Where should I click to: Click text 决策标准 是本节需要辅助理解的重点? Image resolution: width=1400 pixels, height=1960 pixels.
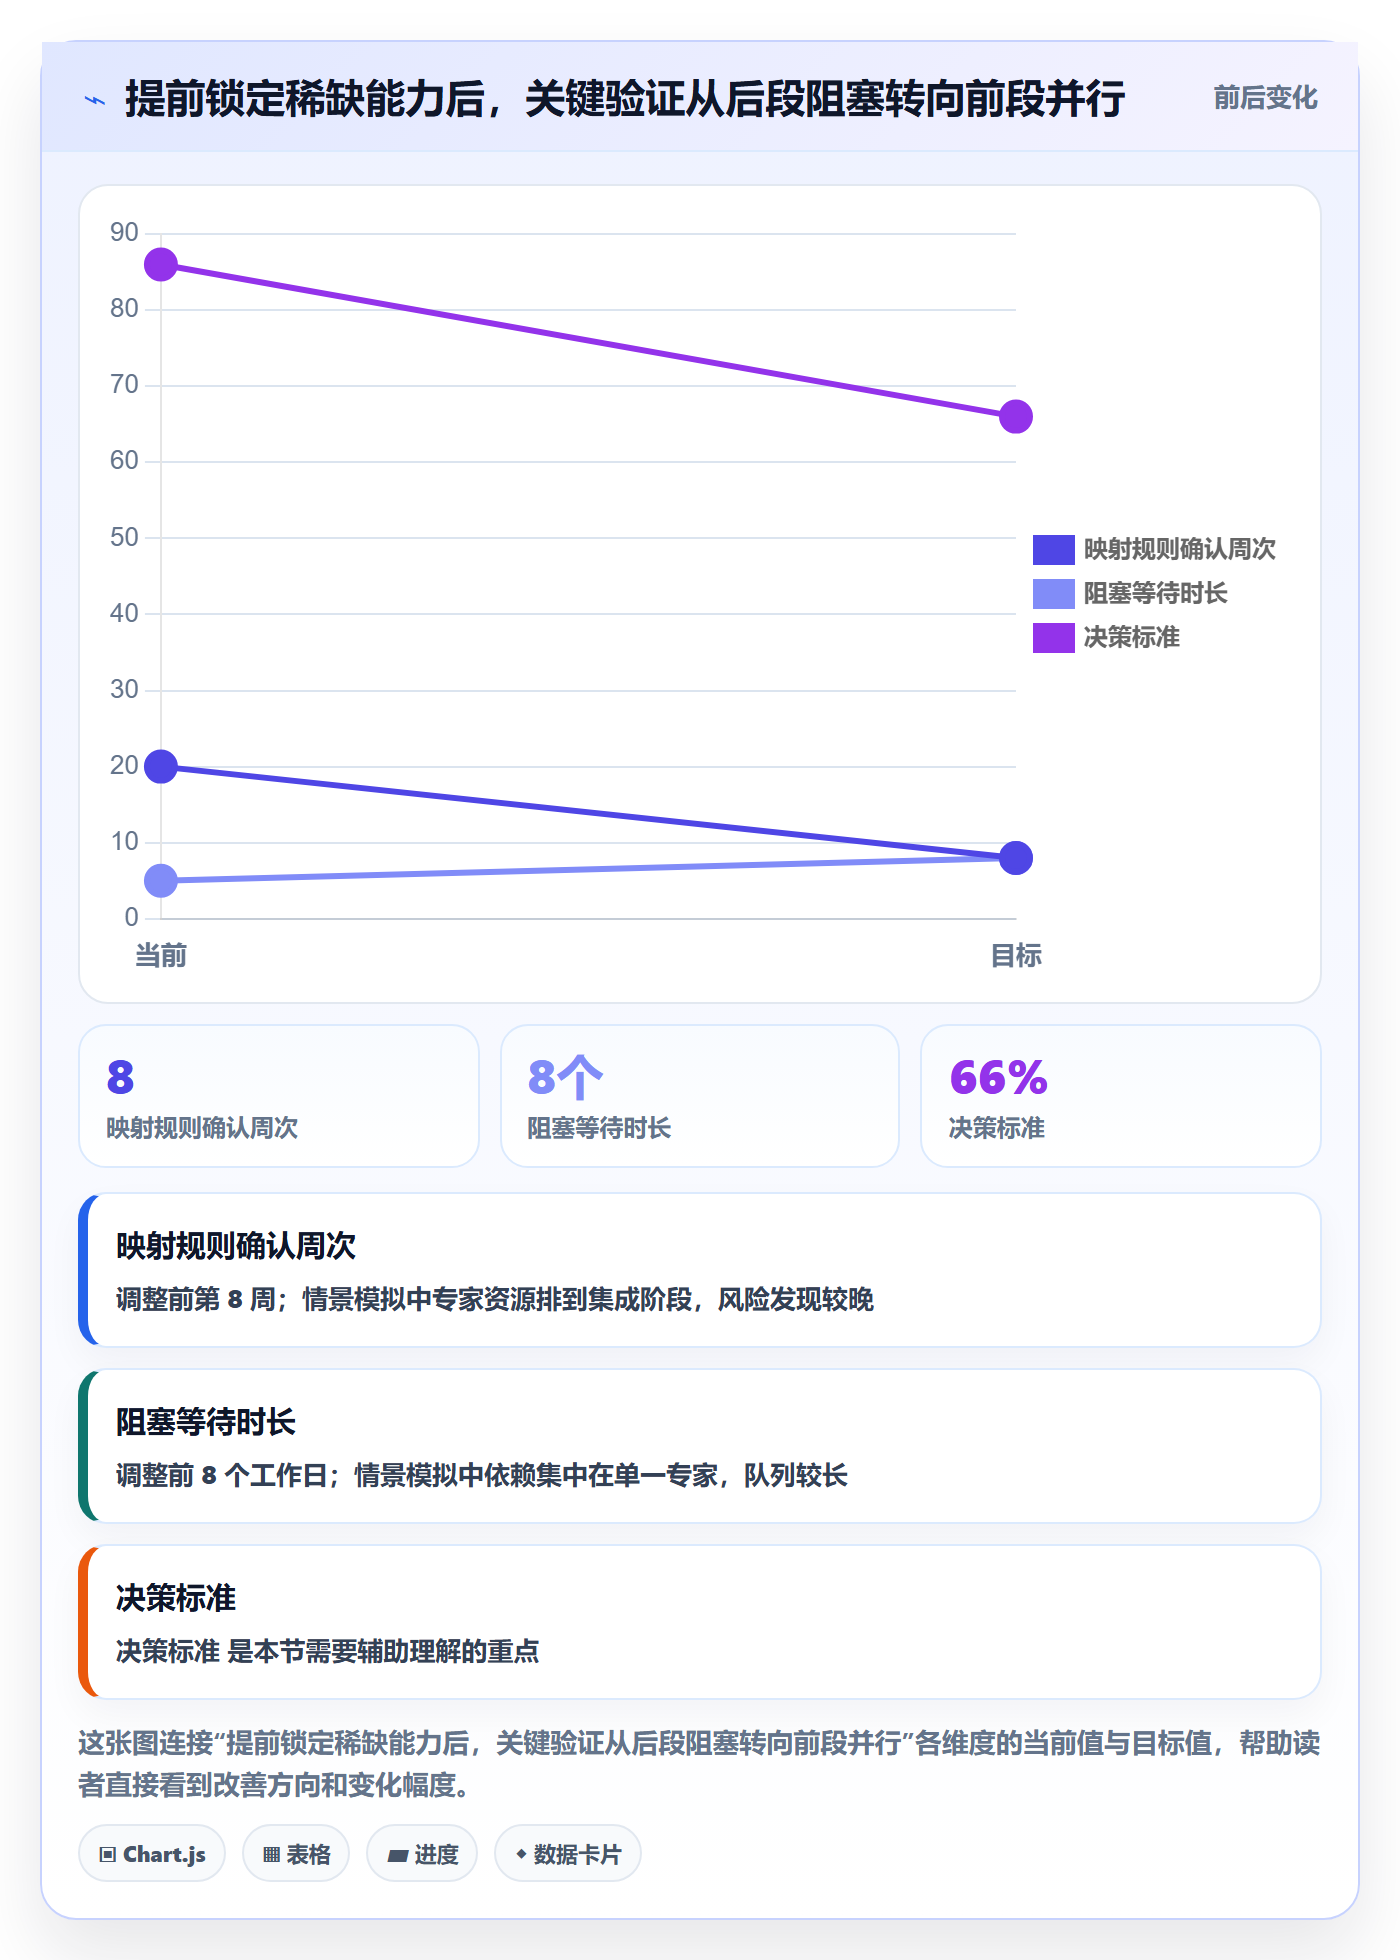tap(328, 1651)
